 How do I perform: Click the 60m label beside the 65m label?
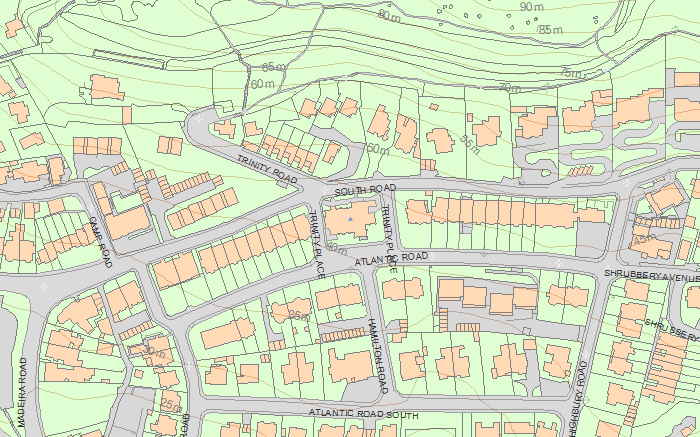pyautogui.click(x=262, y=84)
